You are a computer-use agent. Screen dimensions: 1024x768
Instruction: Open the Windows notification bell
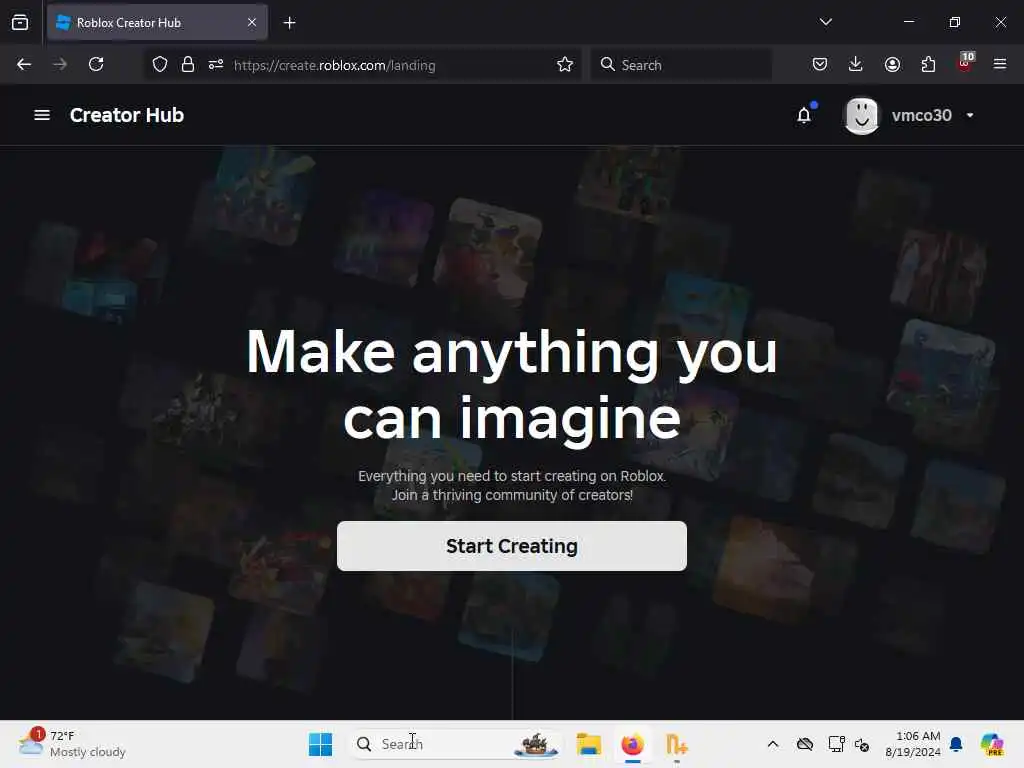click(956, 744)
